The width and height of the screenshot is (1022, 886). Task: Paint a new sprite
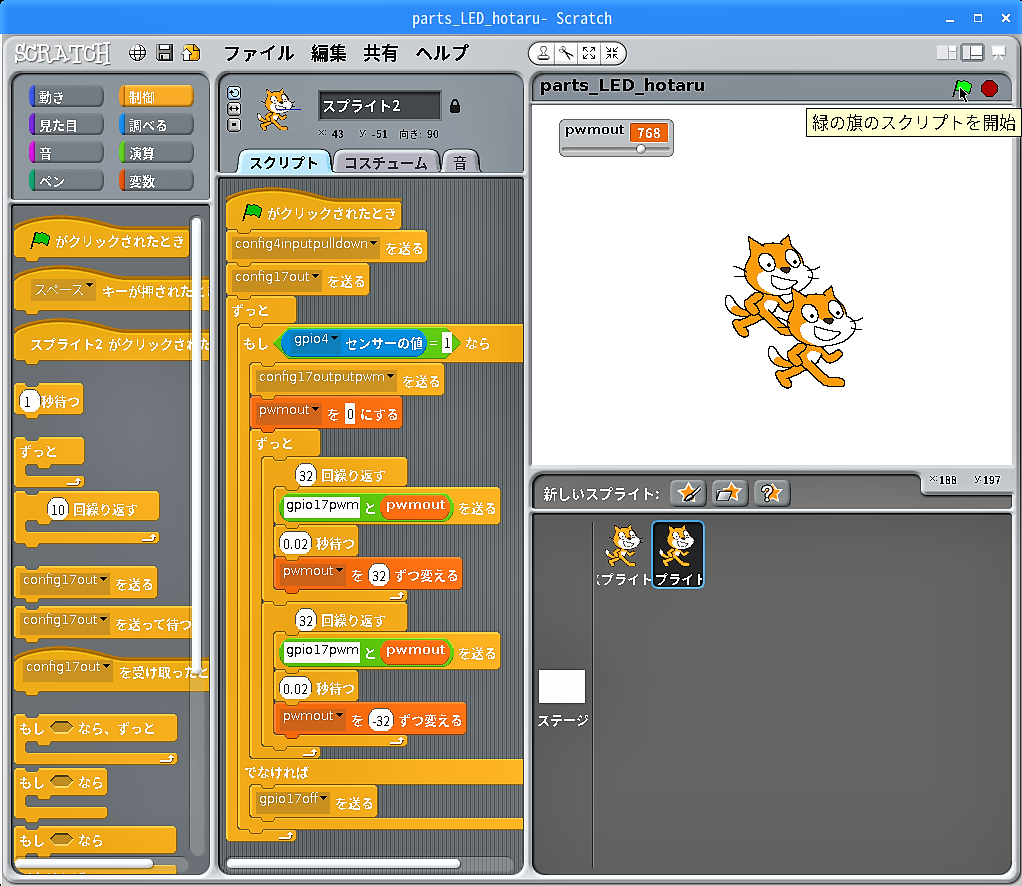688,493
